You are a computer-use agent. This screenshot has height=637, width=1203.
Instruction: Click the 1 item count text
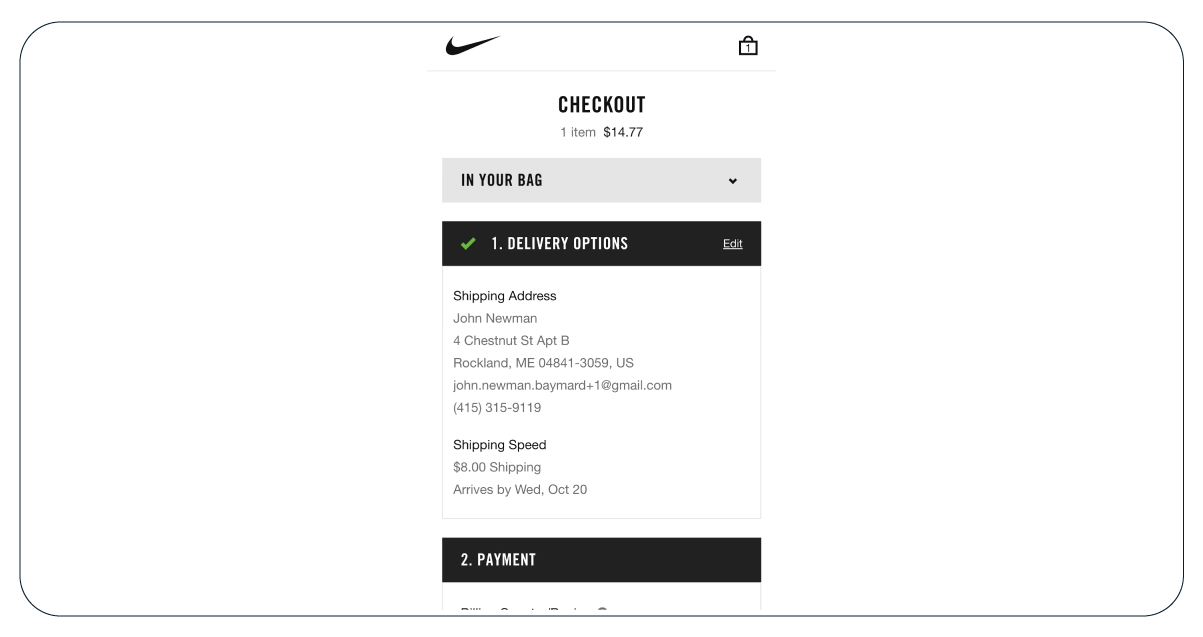coord(578,132)
